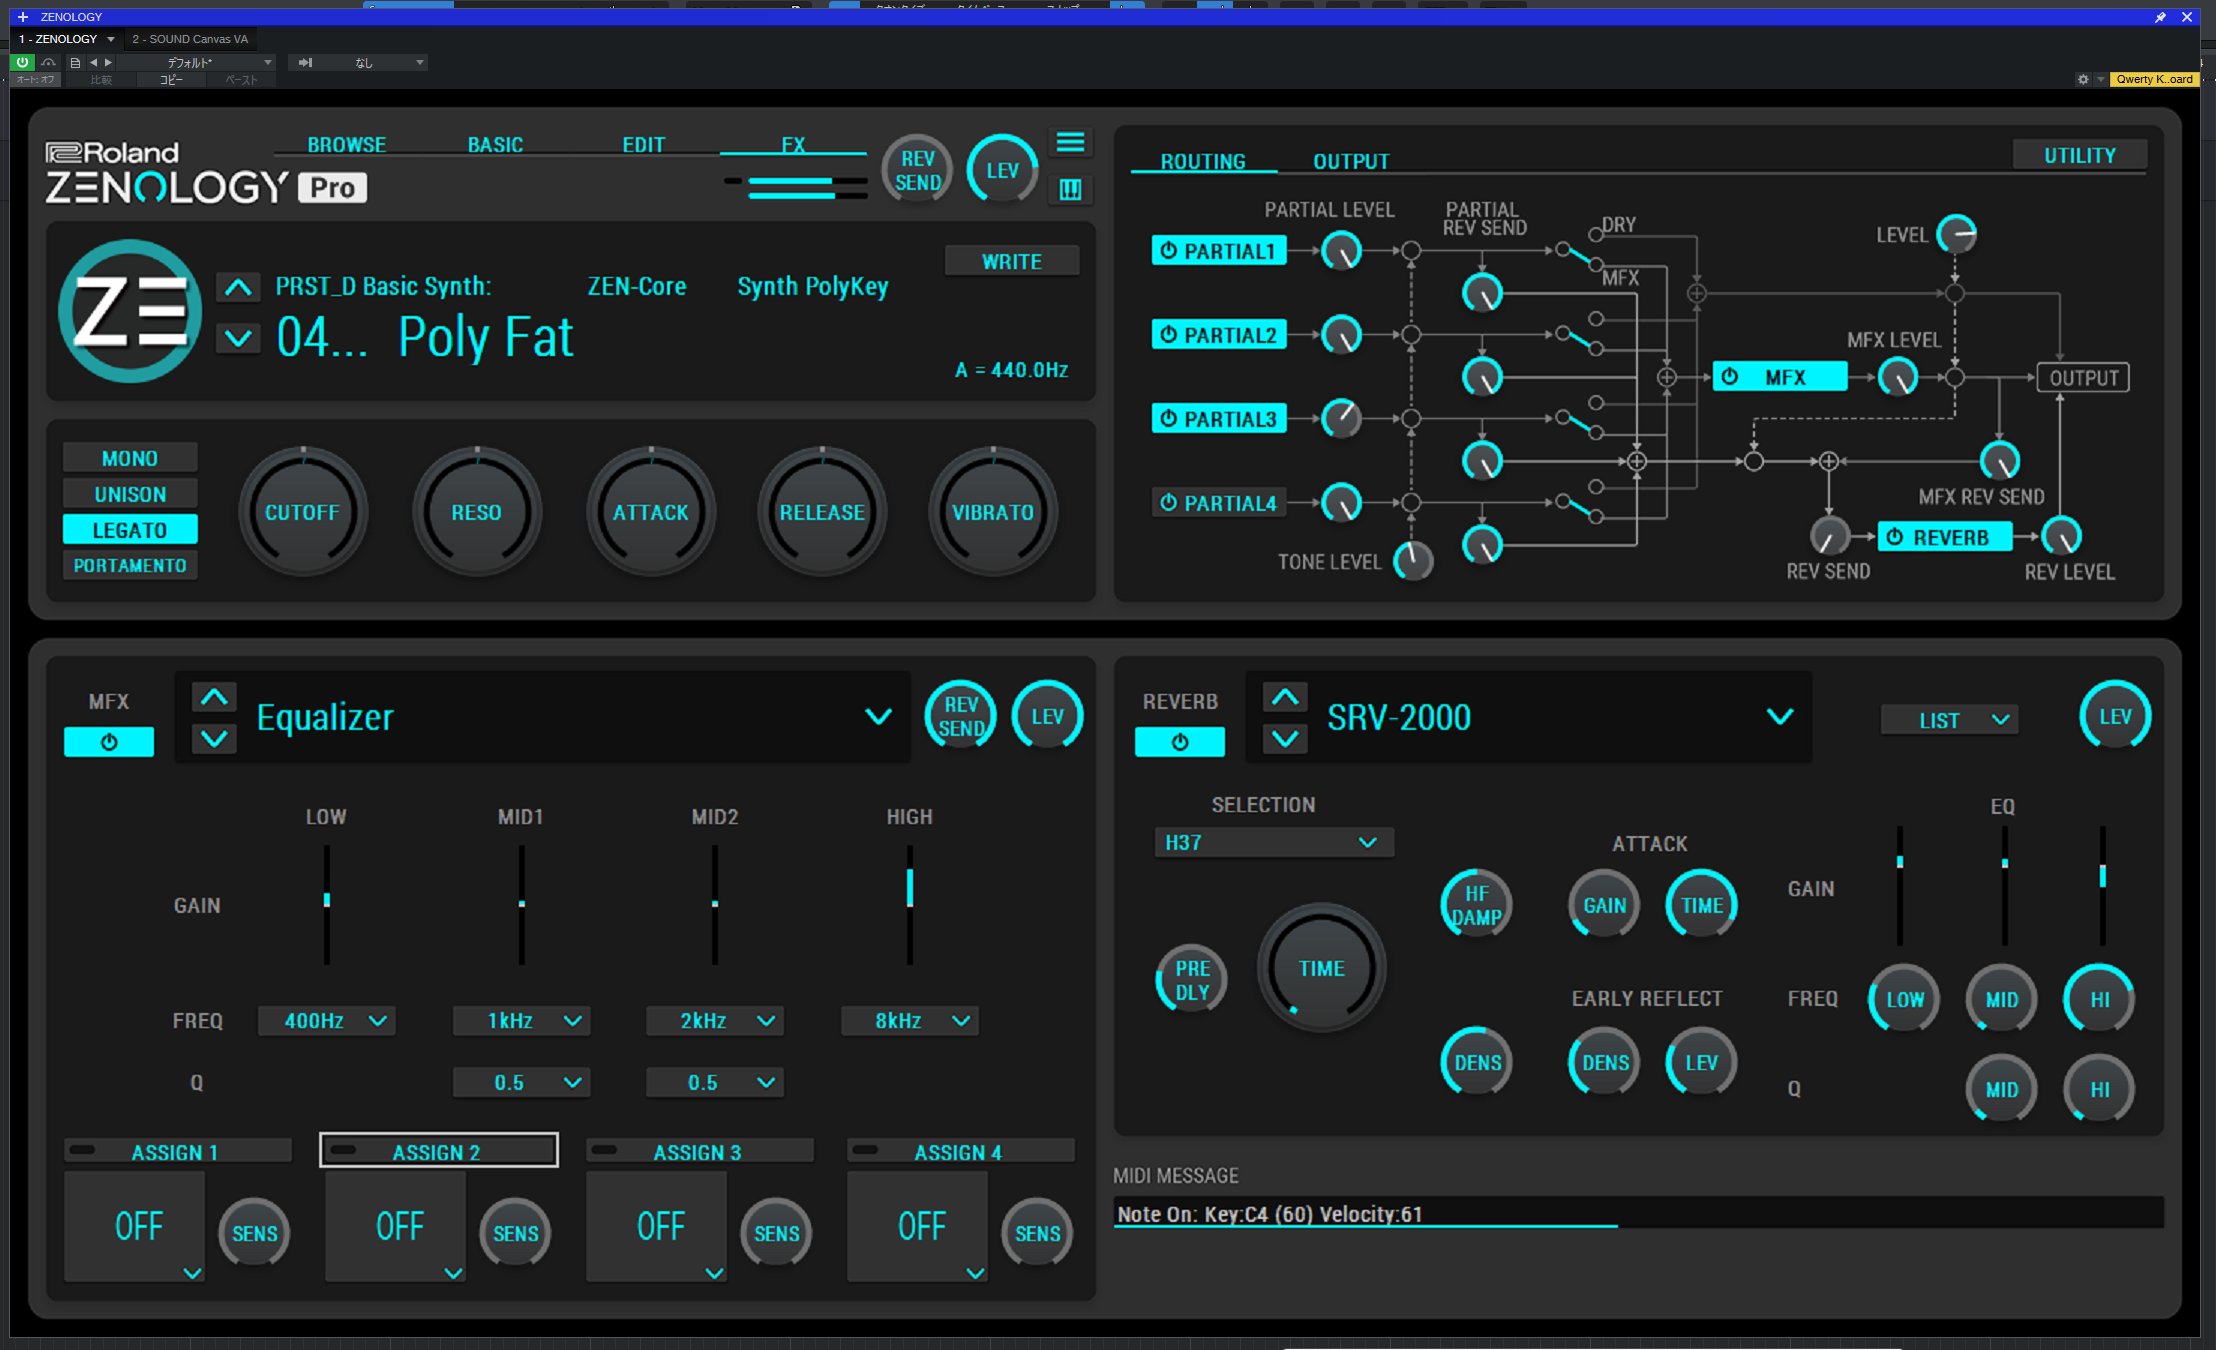Click the green plugin power icon

22,62
